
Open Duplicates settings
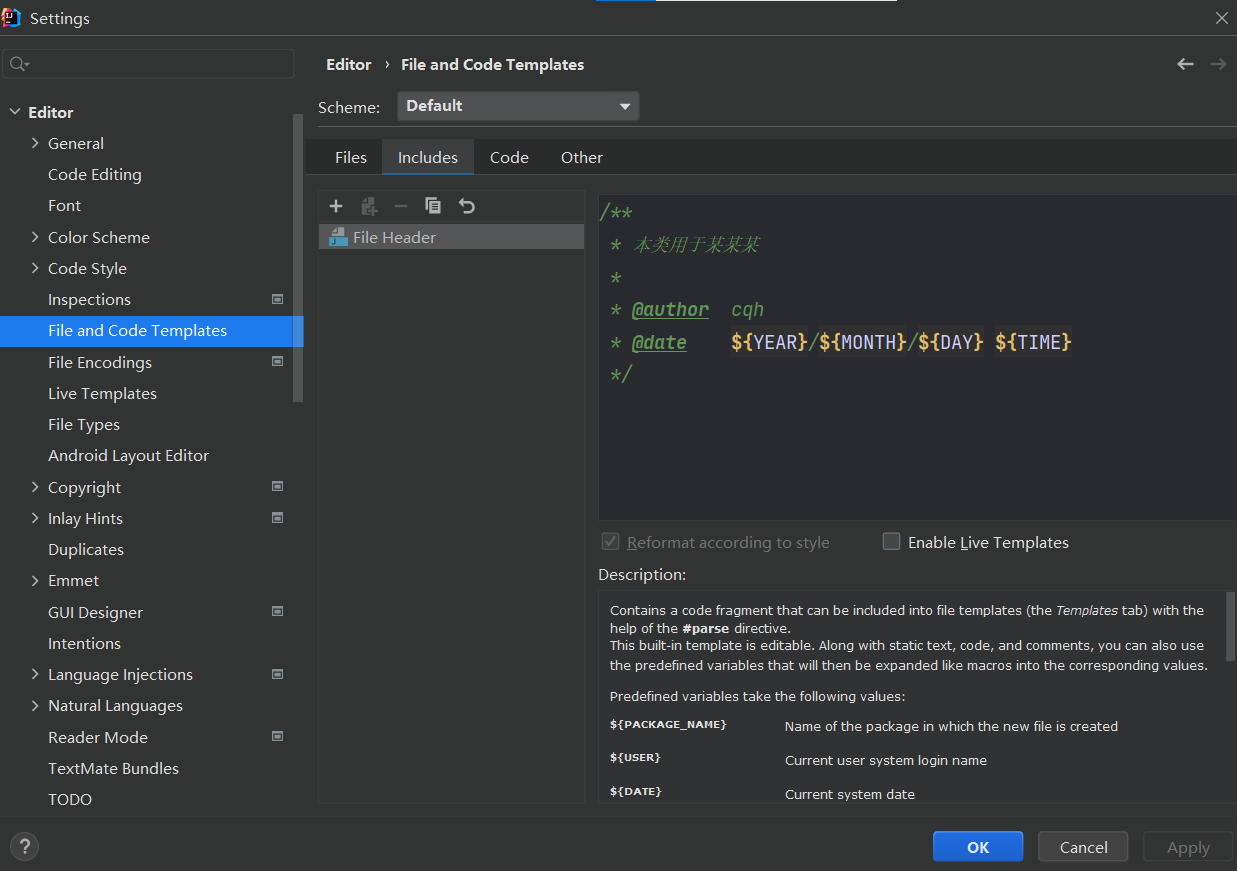click(86, 549)
